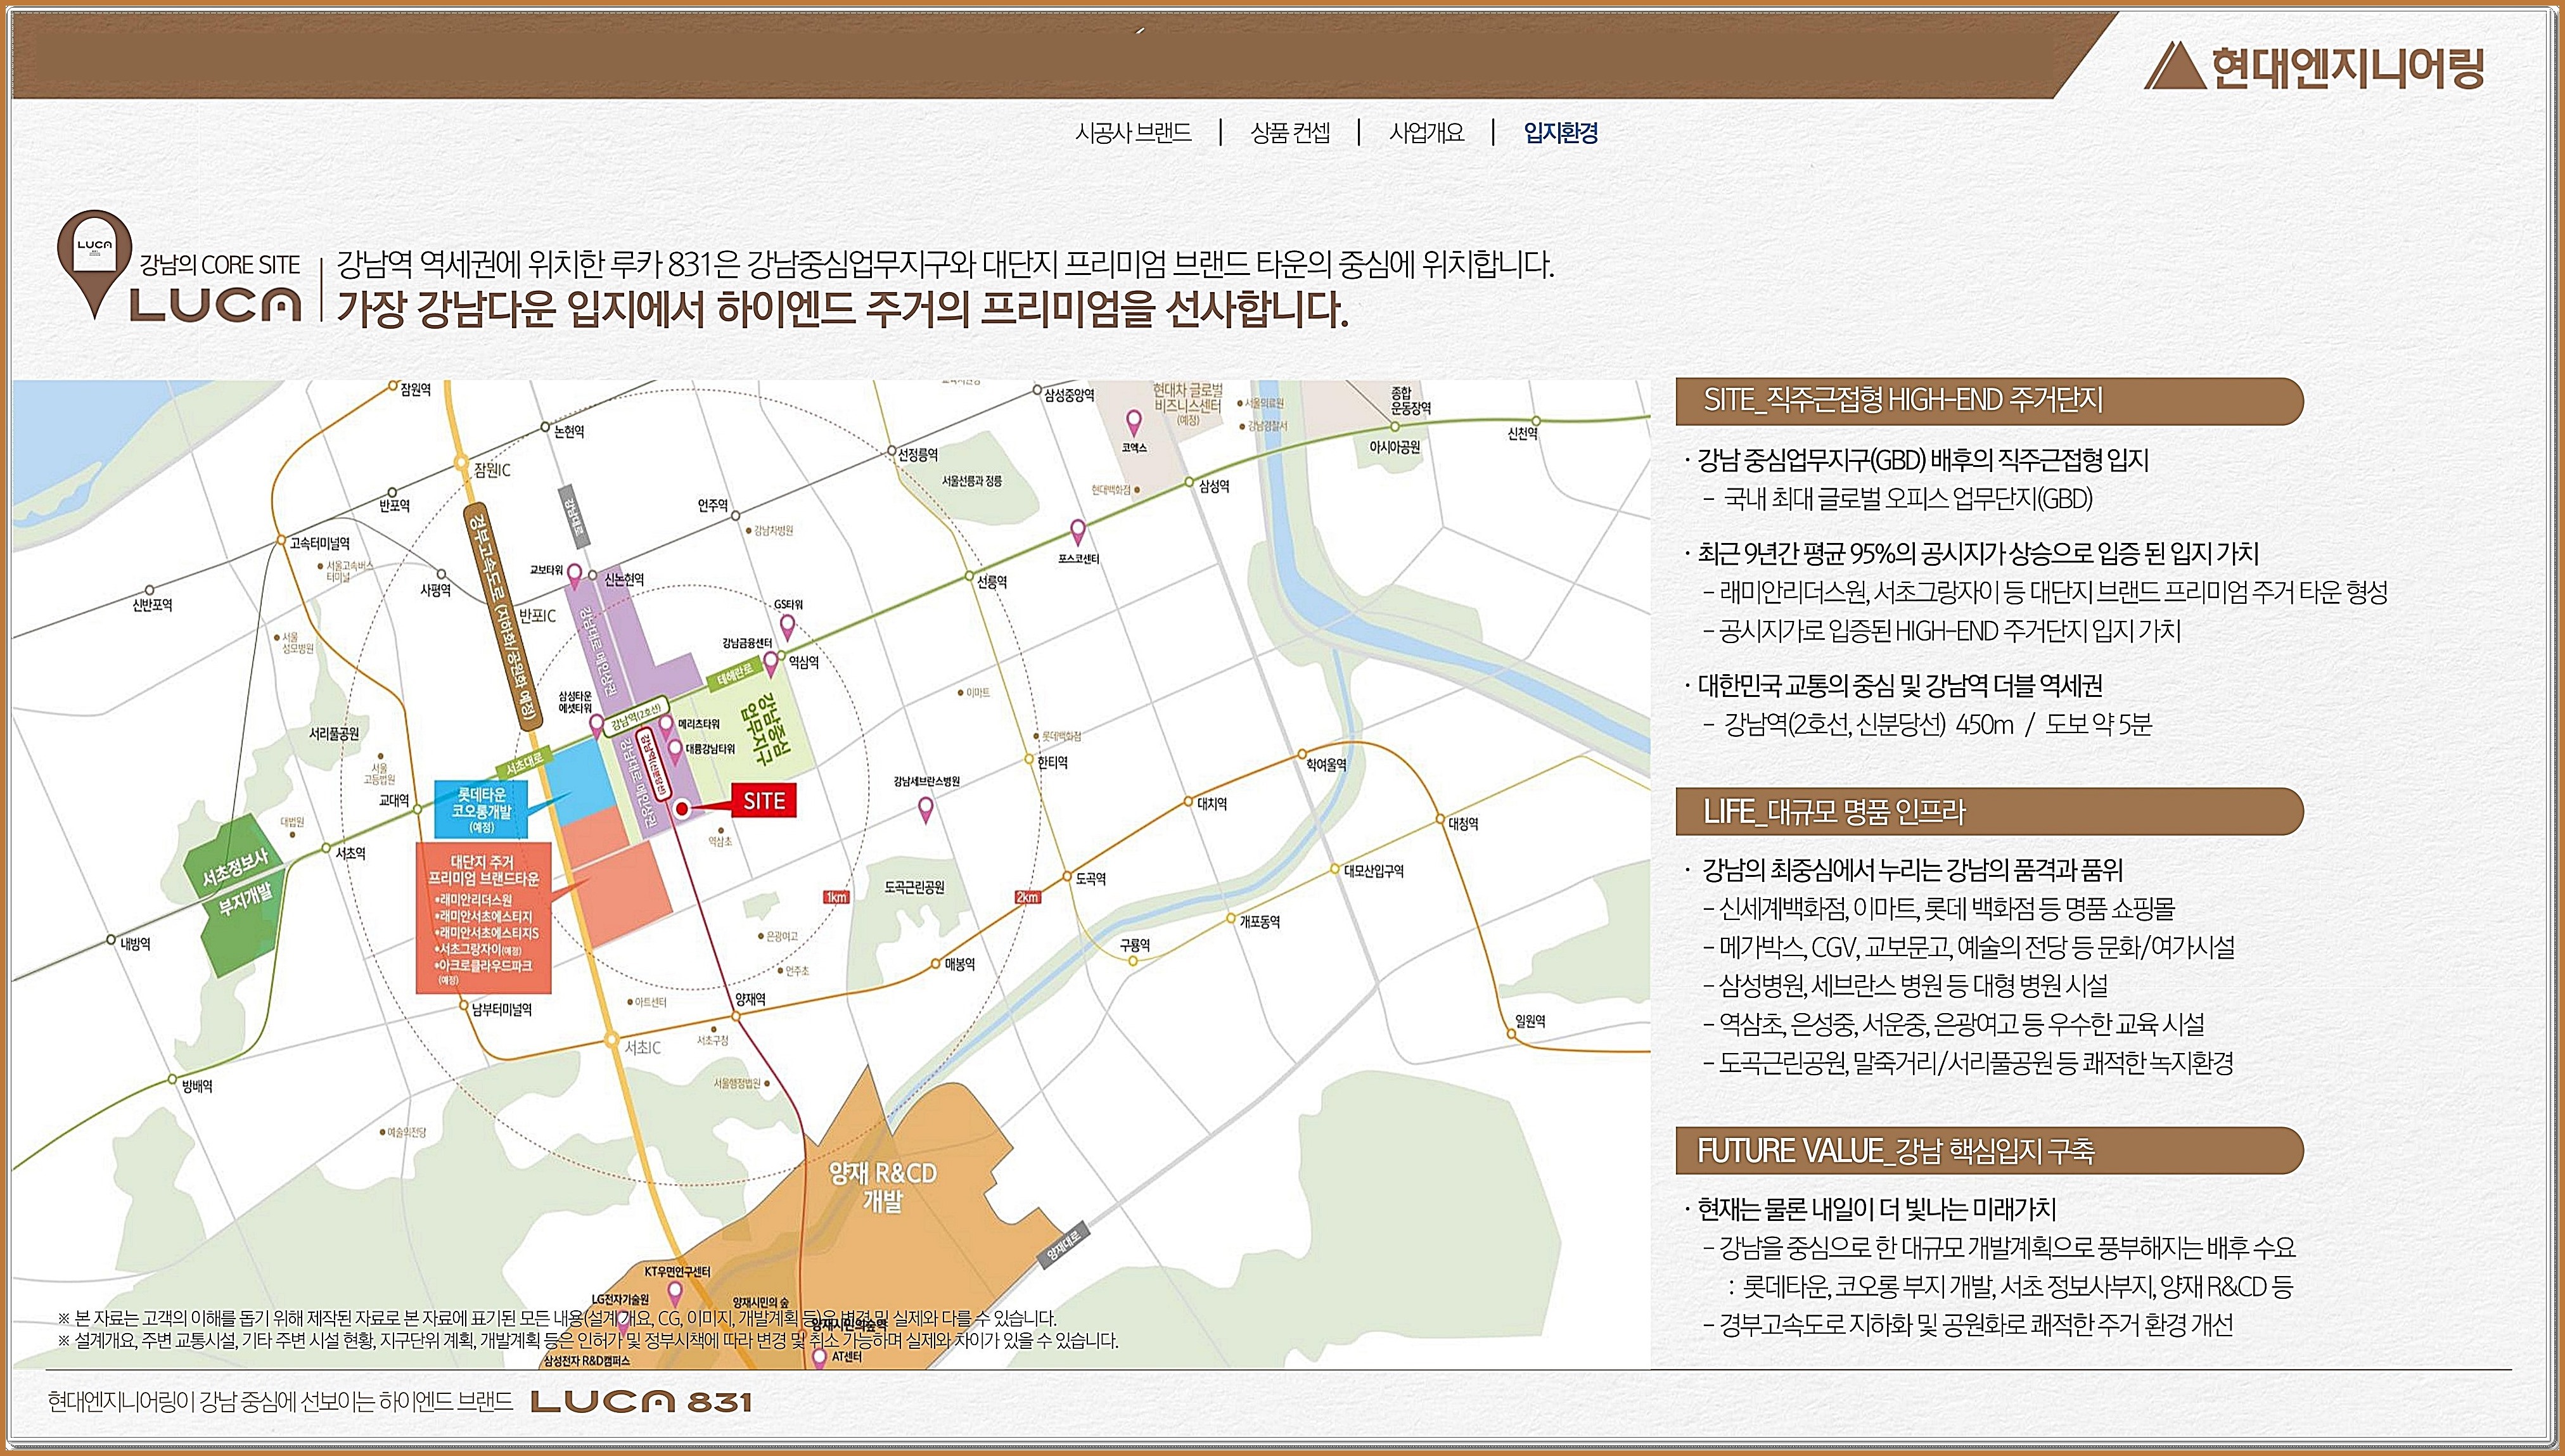Click the 선릉역 station marker
Screen dimensions: 2565x1456
[x=968, y=577]
